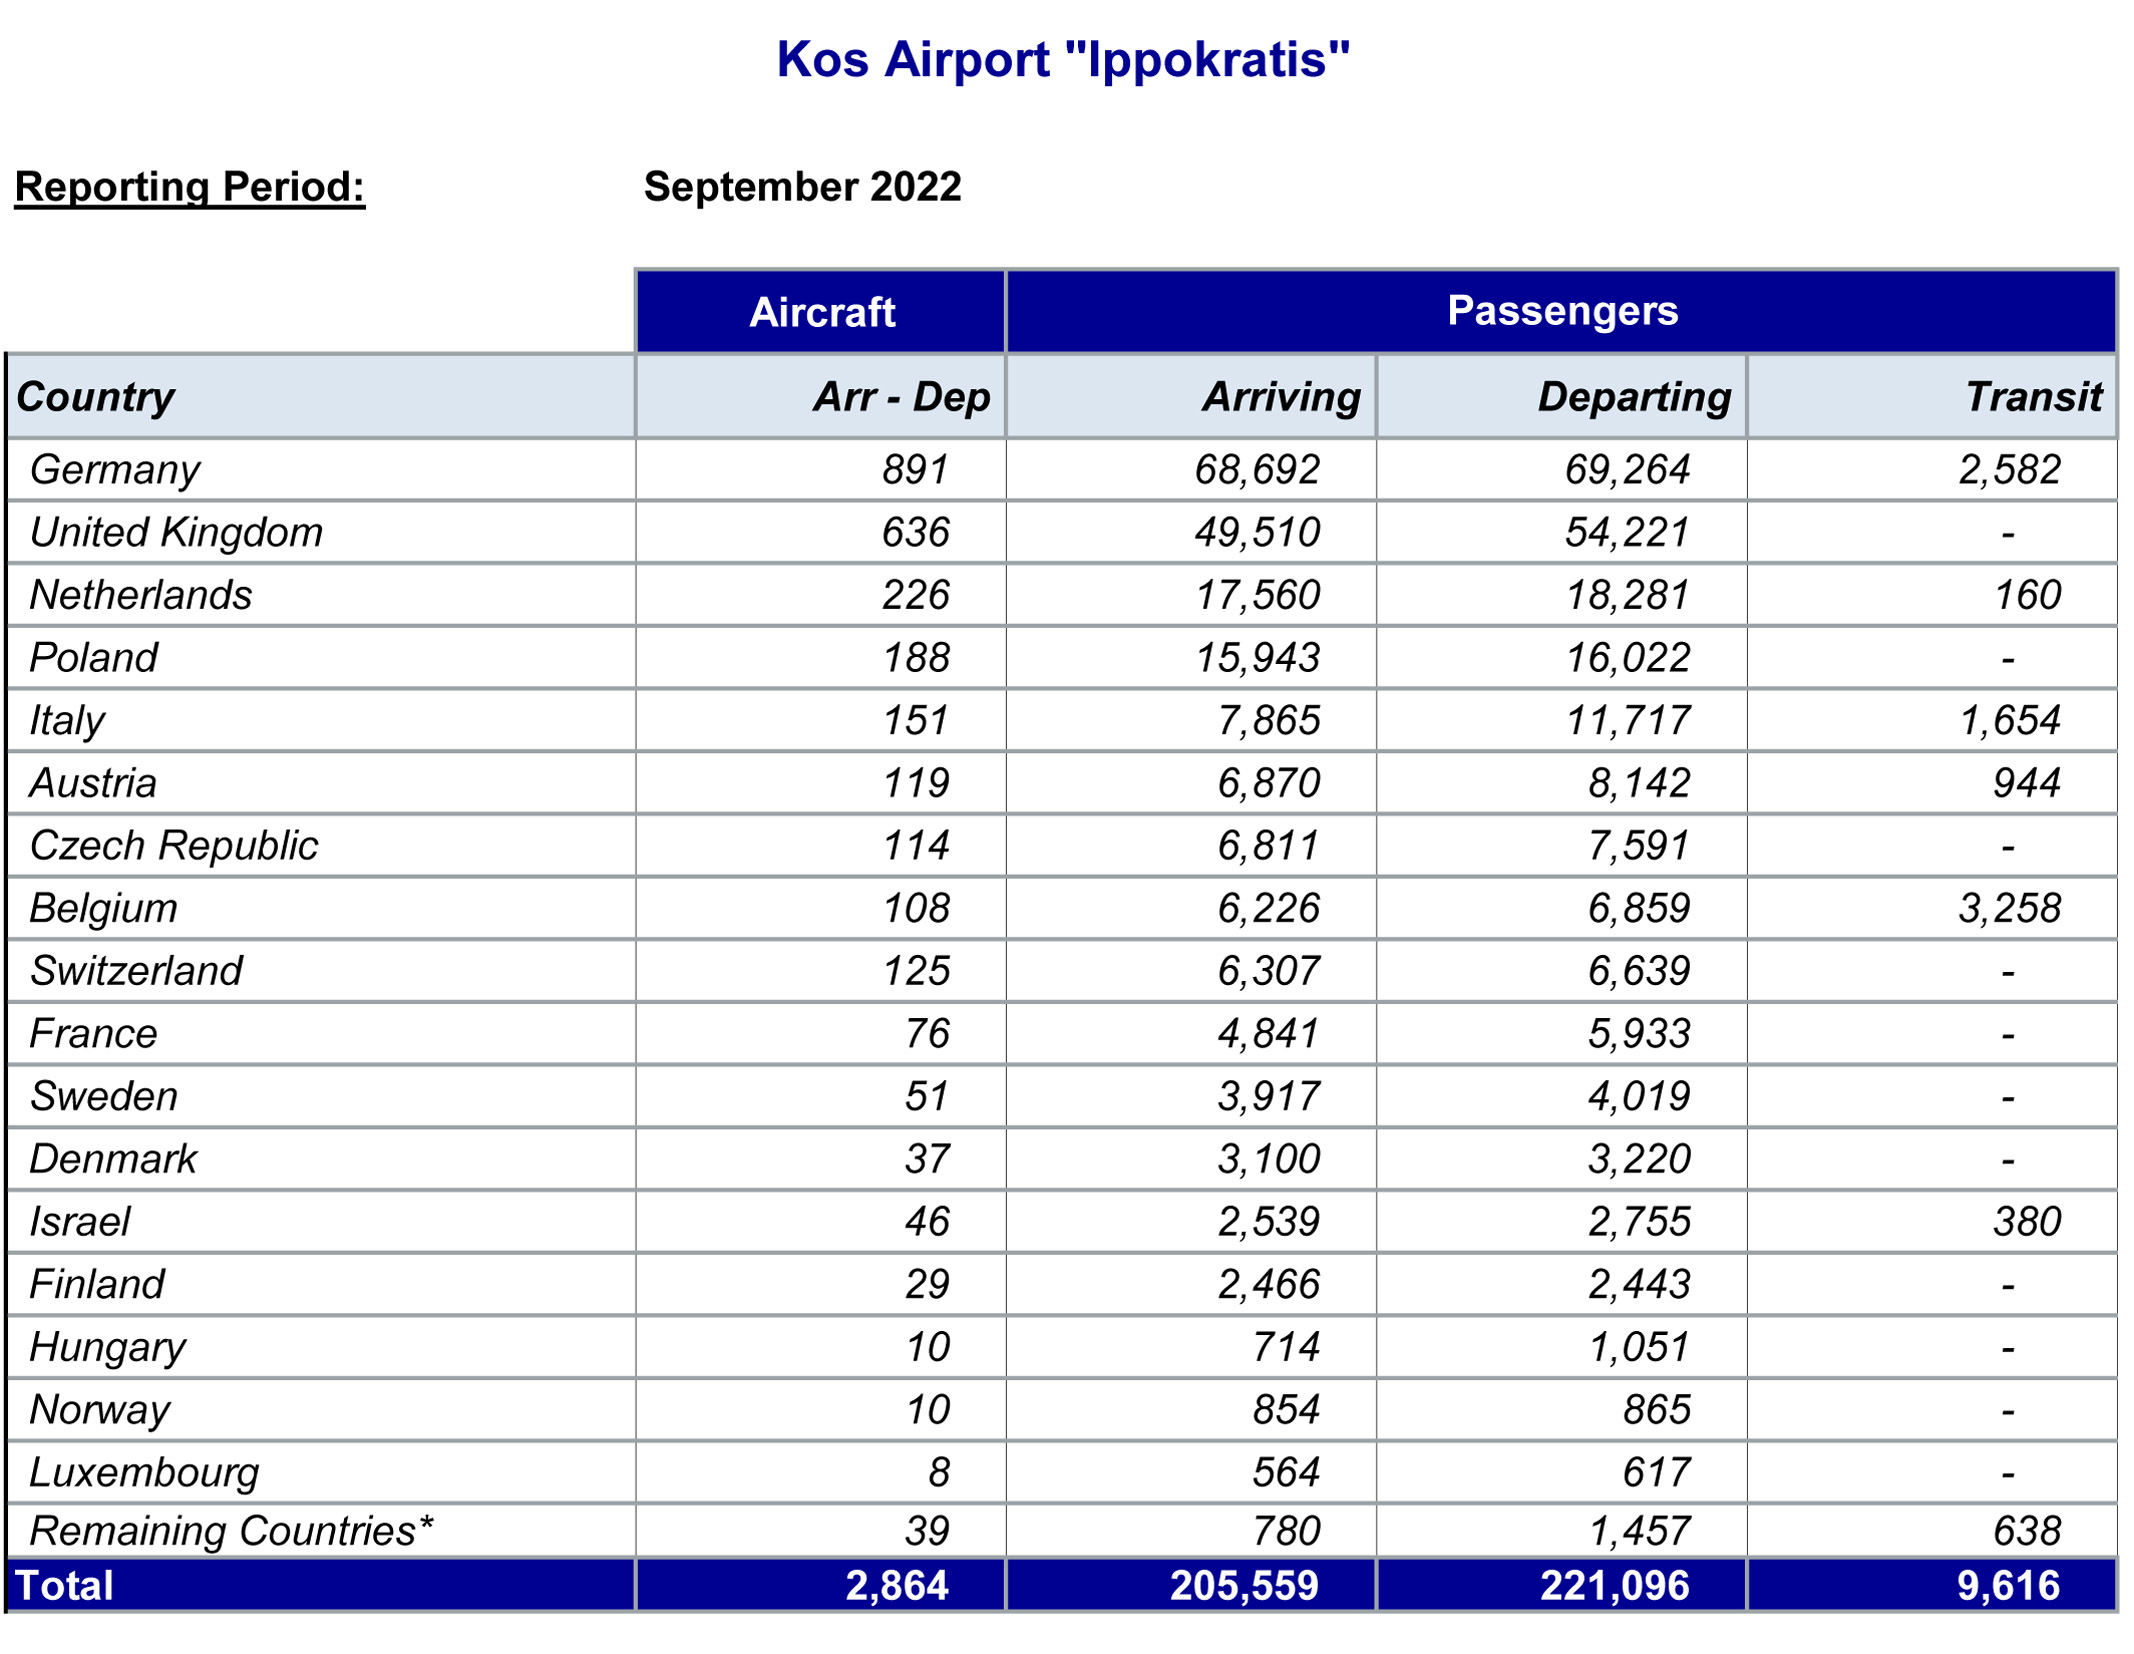Click the Kos Airport "Ippokratis" title
This screenshot has width=2134, height=1654.
point(1063,60)
